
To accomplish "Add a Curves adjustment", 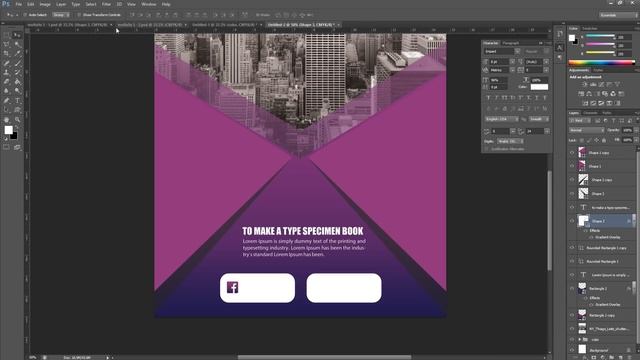I will (601, 84).
